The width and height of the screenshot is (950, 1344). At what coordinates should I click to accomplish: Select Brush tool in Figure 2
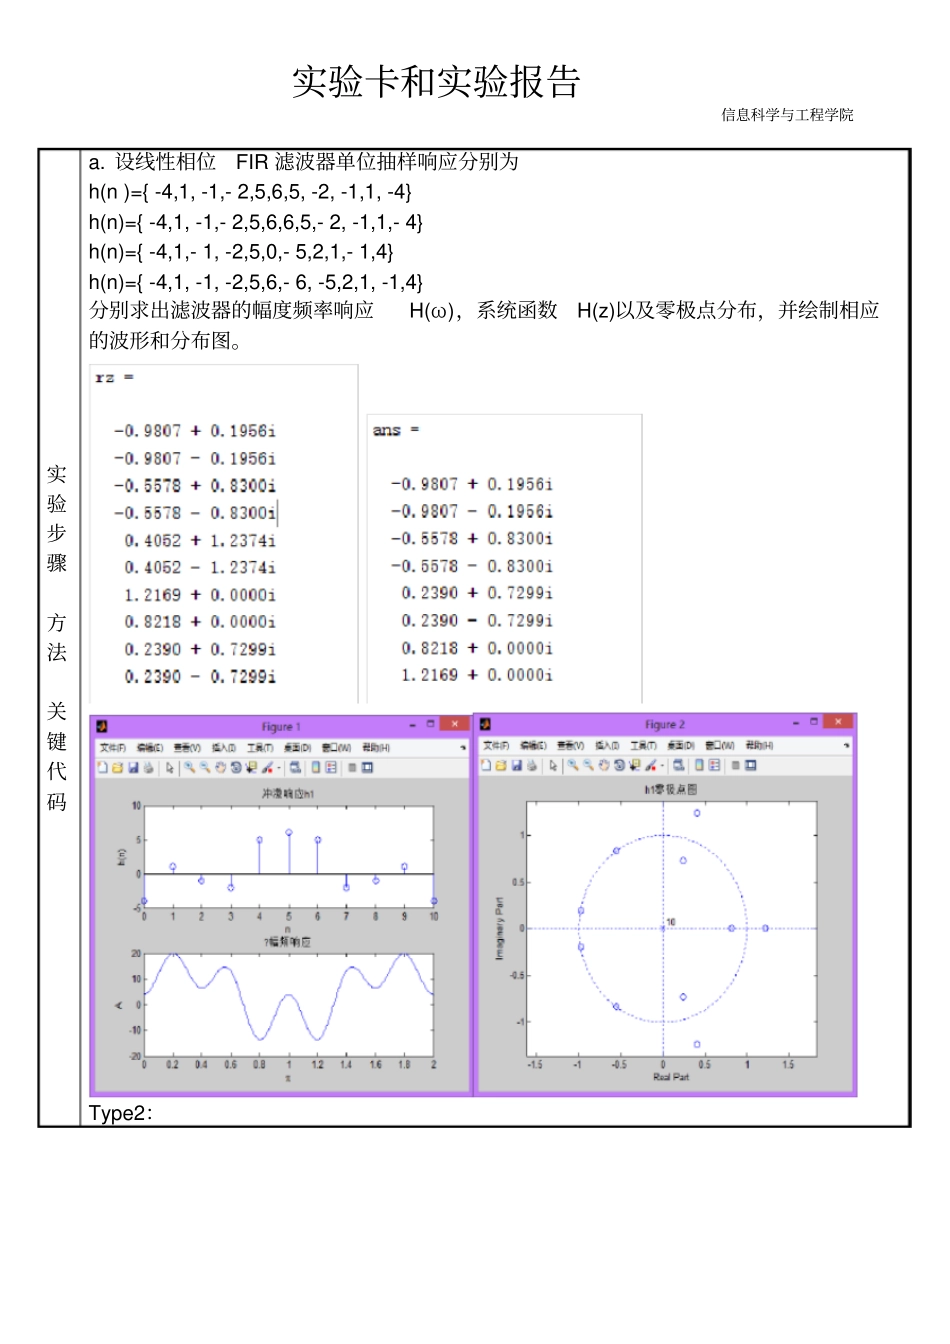(x=650, y=765)
